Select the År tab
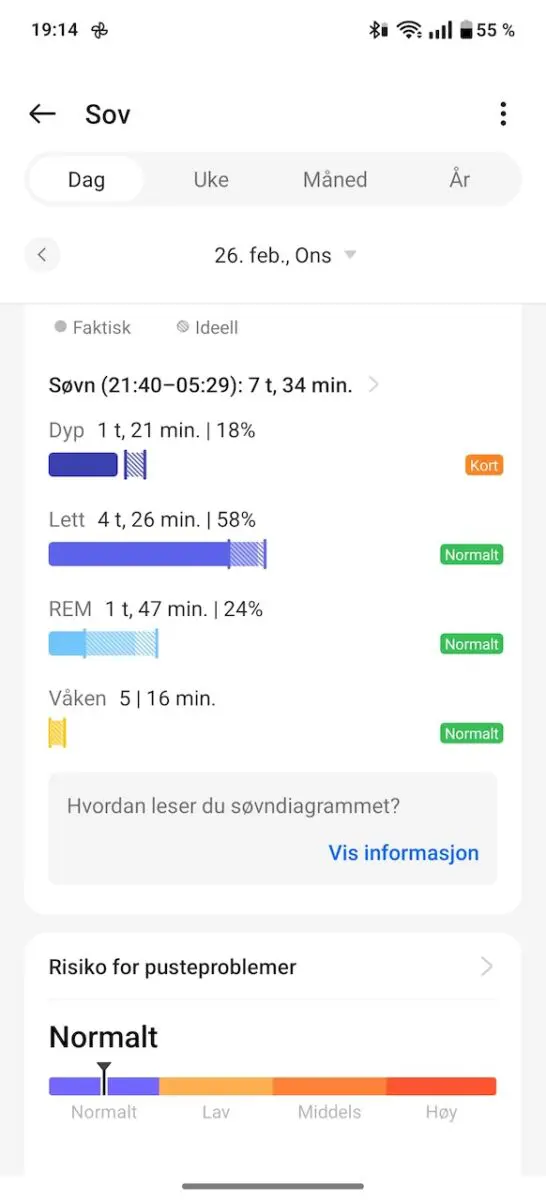 coord(460,180)
